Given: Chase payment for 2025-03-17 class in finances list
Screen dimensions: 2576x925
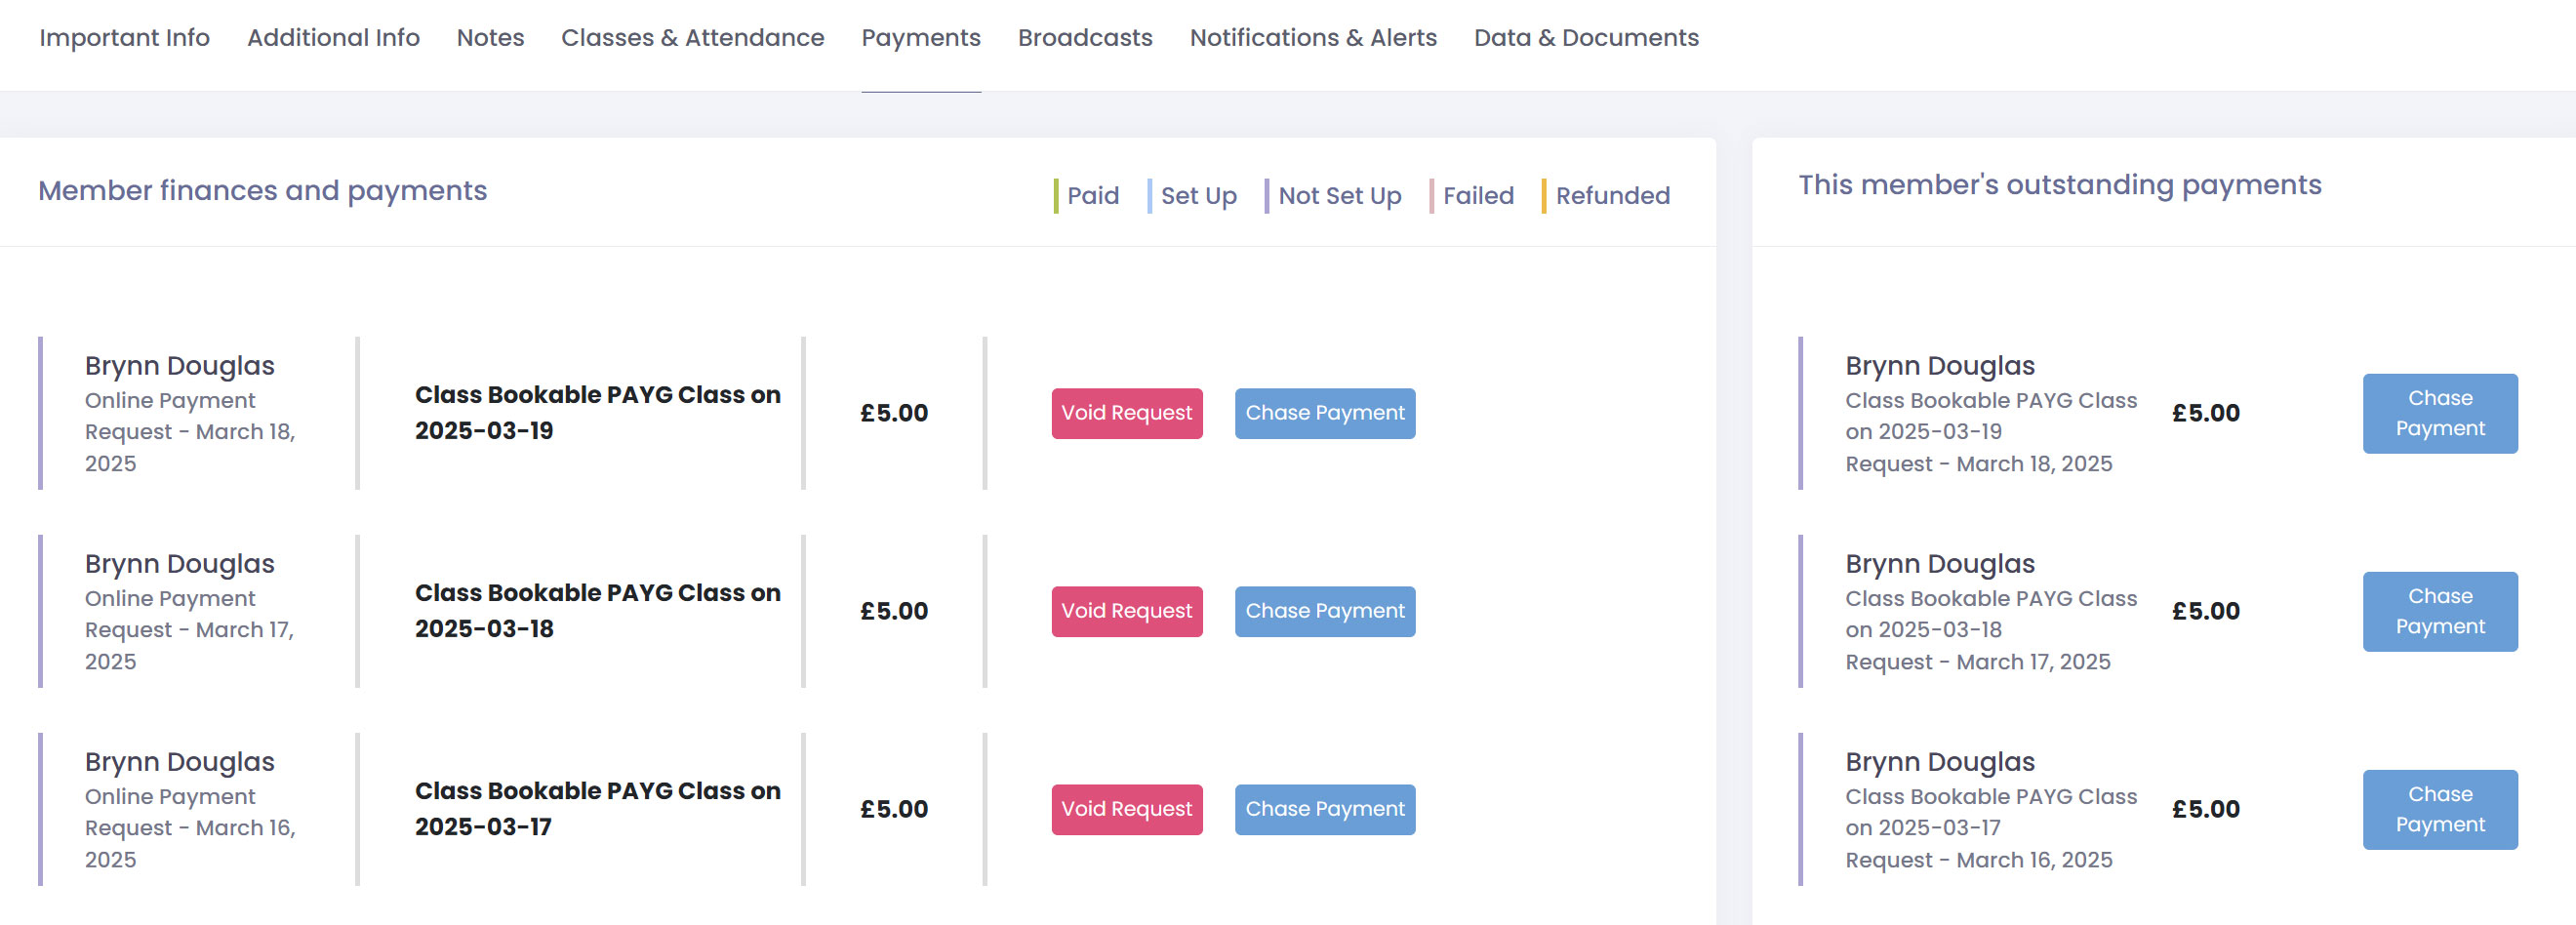Looking at the screenshot, I should coord(1324,809).
